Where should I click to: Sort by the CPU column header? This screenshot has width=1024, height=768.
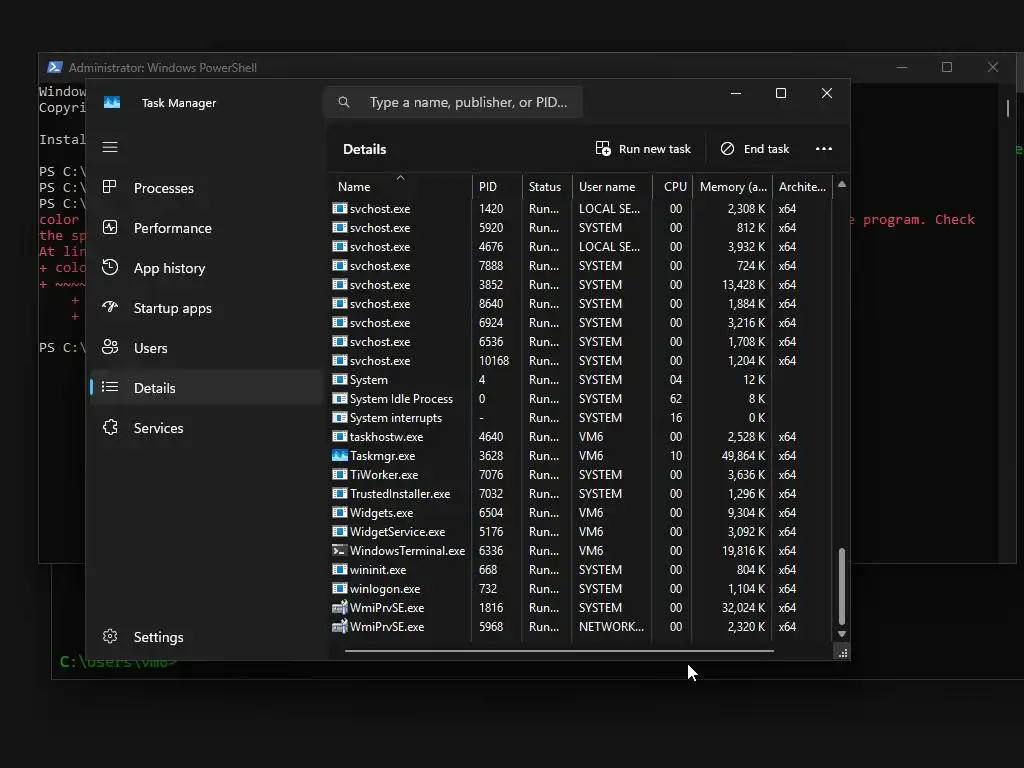pos(673,186)
